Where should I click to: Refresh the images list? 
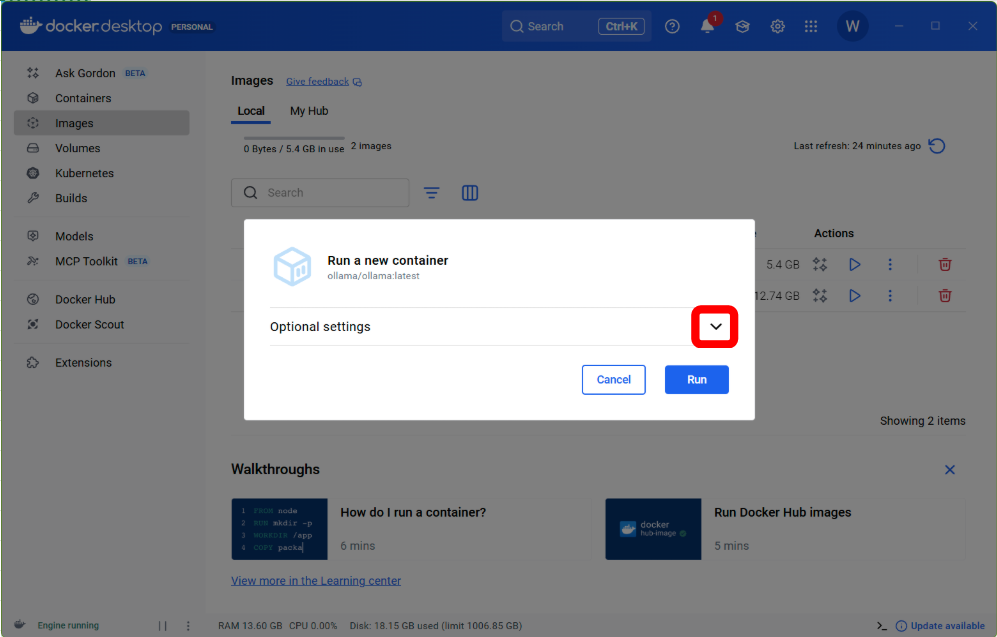[937, 146]
